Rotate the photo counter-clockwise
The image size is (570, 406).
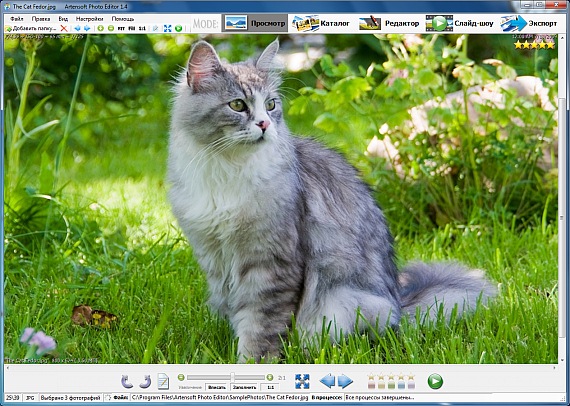[127, 381]
